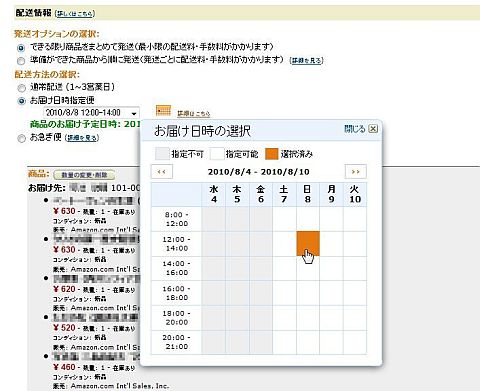Choose お届け日時指定便 radio button
This screenshot has height=391, width=480.
coord(21,101)
